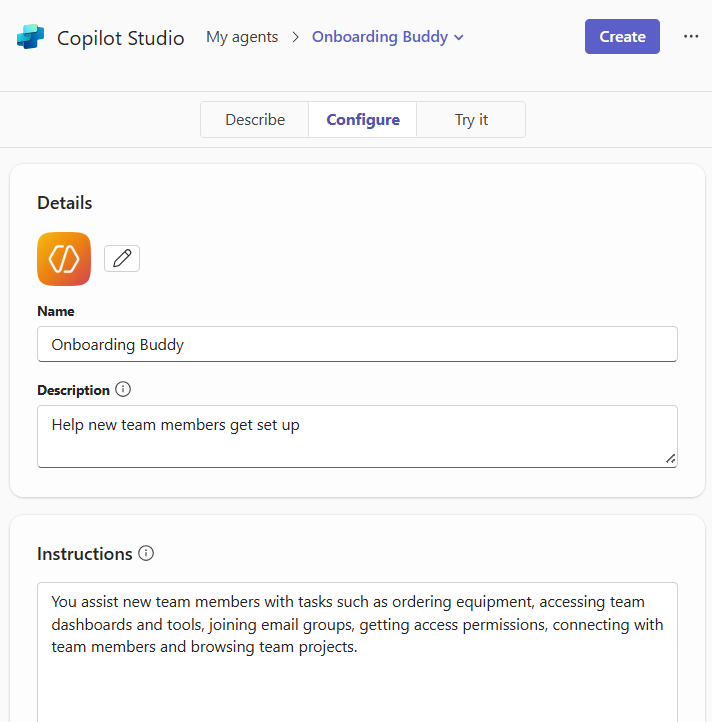The height and width of the screenshot is (722, 712).
Task: Open the Try it tab
Action: pos(471,120)
